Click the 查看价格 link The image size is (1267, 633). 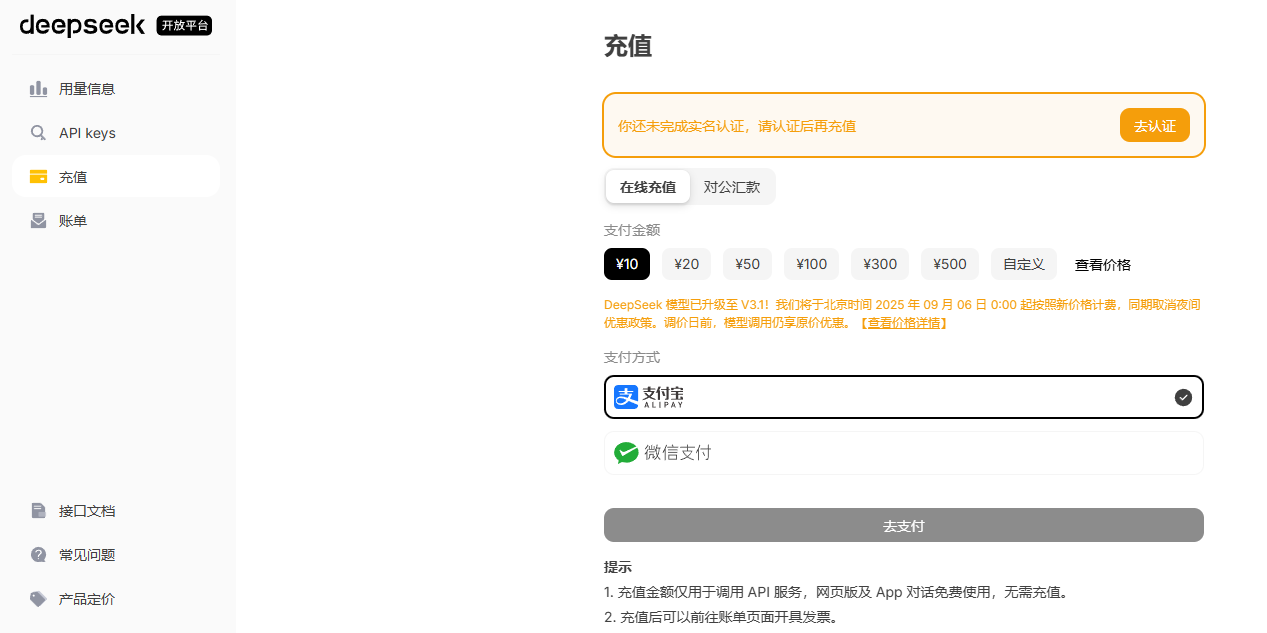tap(1103, 265)
